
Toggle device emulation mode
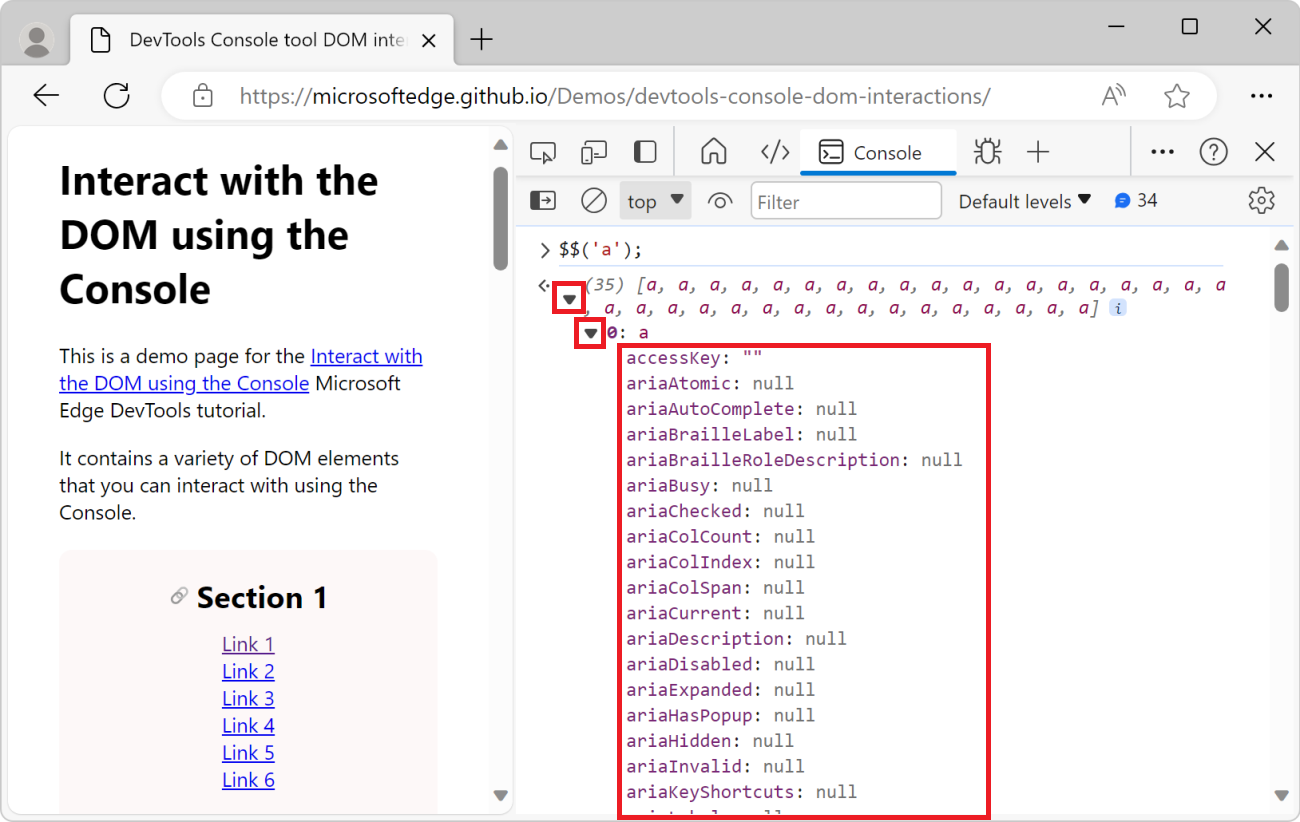[x=593, y=151]
